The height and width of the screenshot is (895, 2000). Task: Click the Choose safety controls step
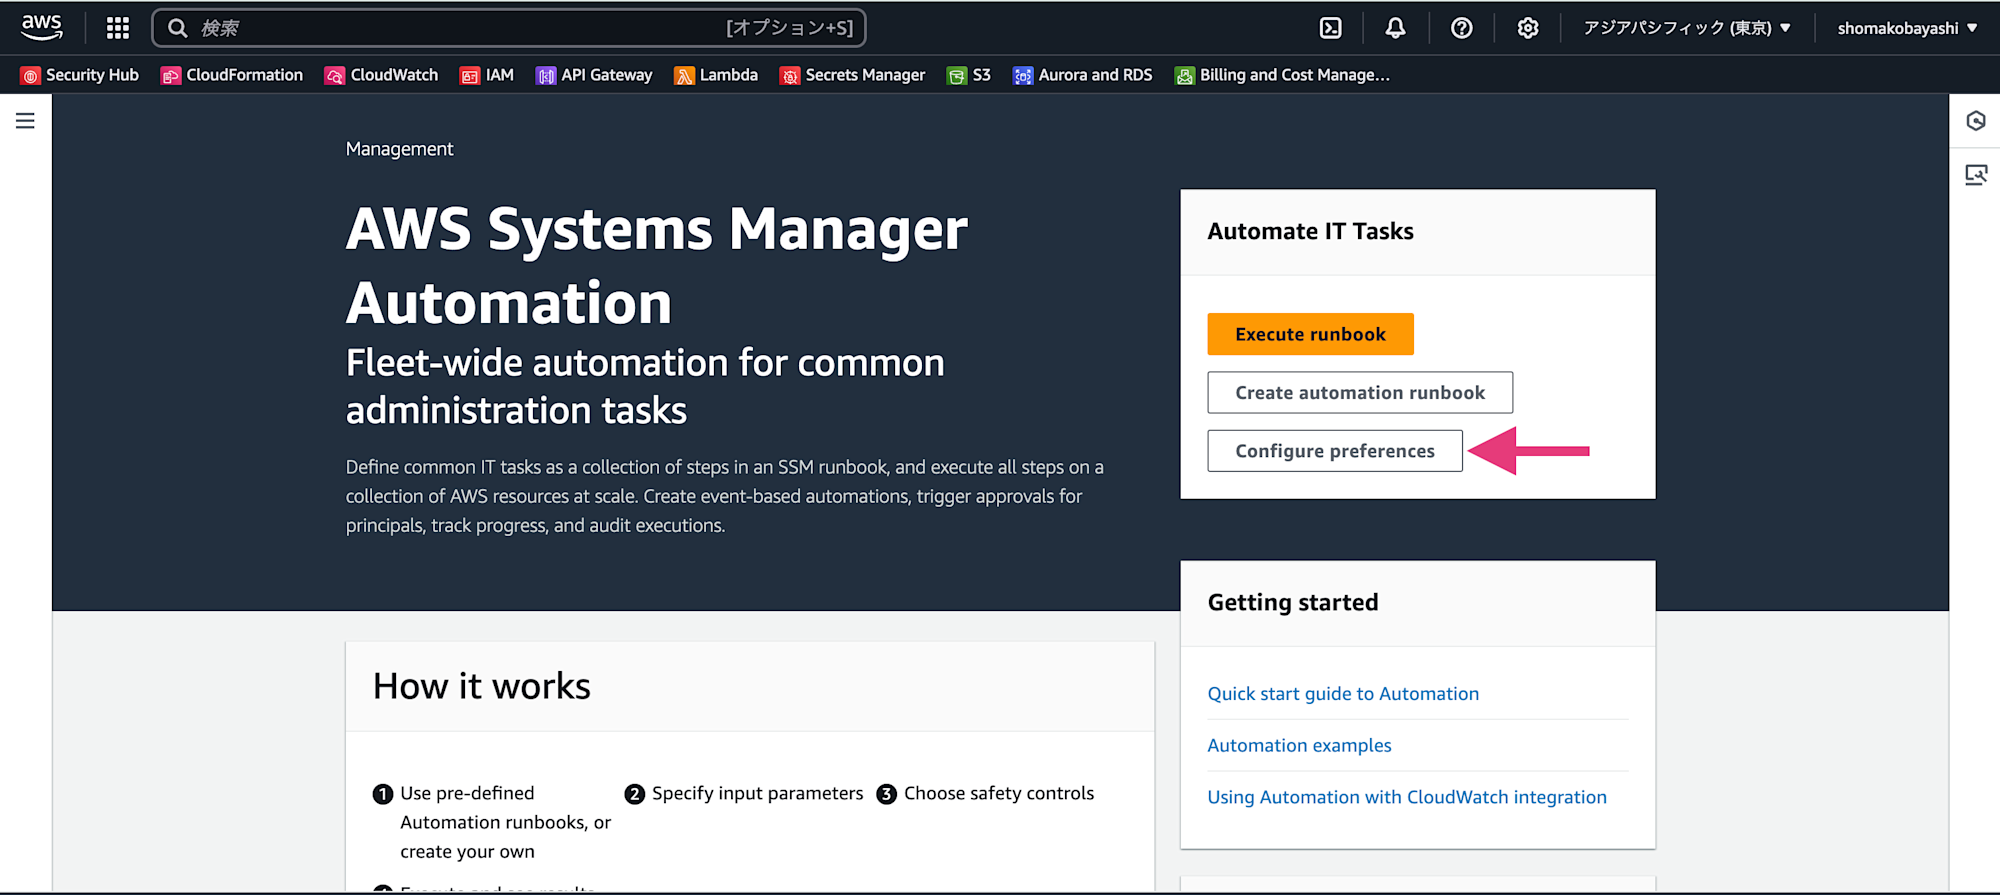(986, 793)
